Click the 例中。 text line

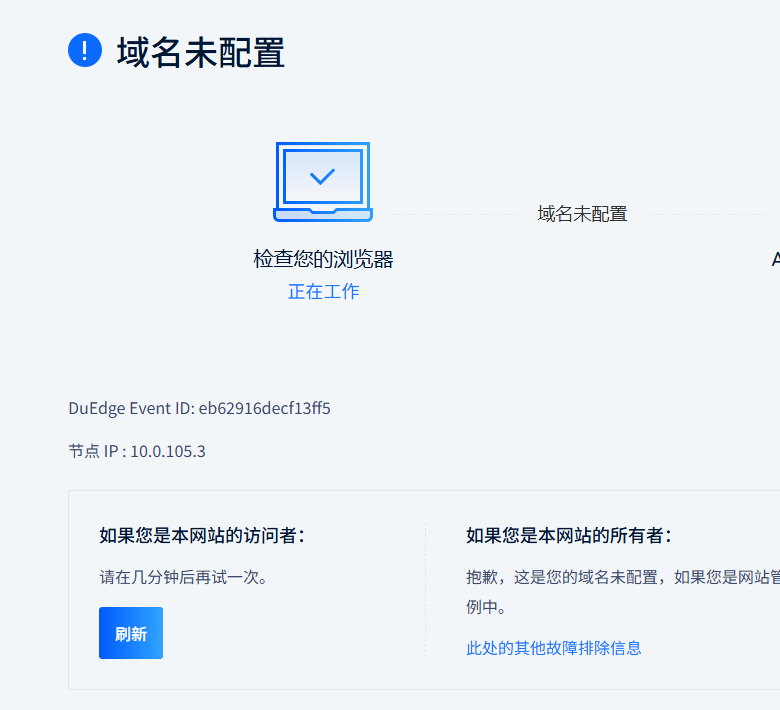tap(486, 607)
